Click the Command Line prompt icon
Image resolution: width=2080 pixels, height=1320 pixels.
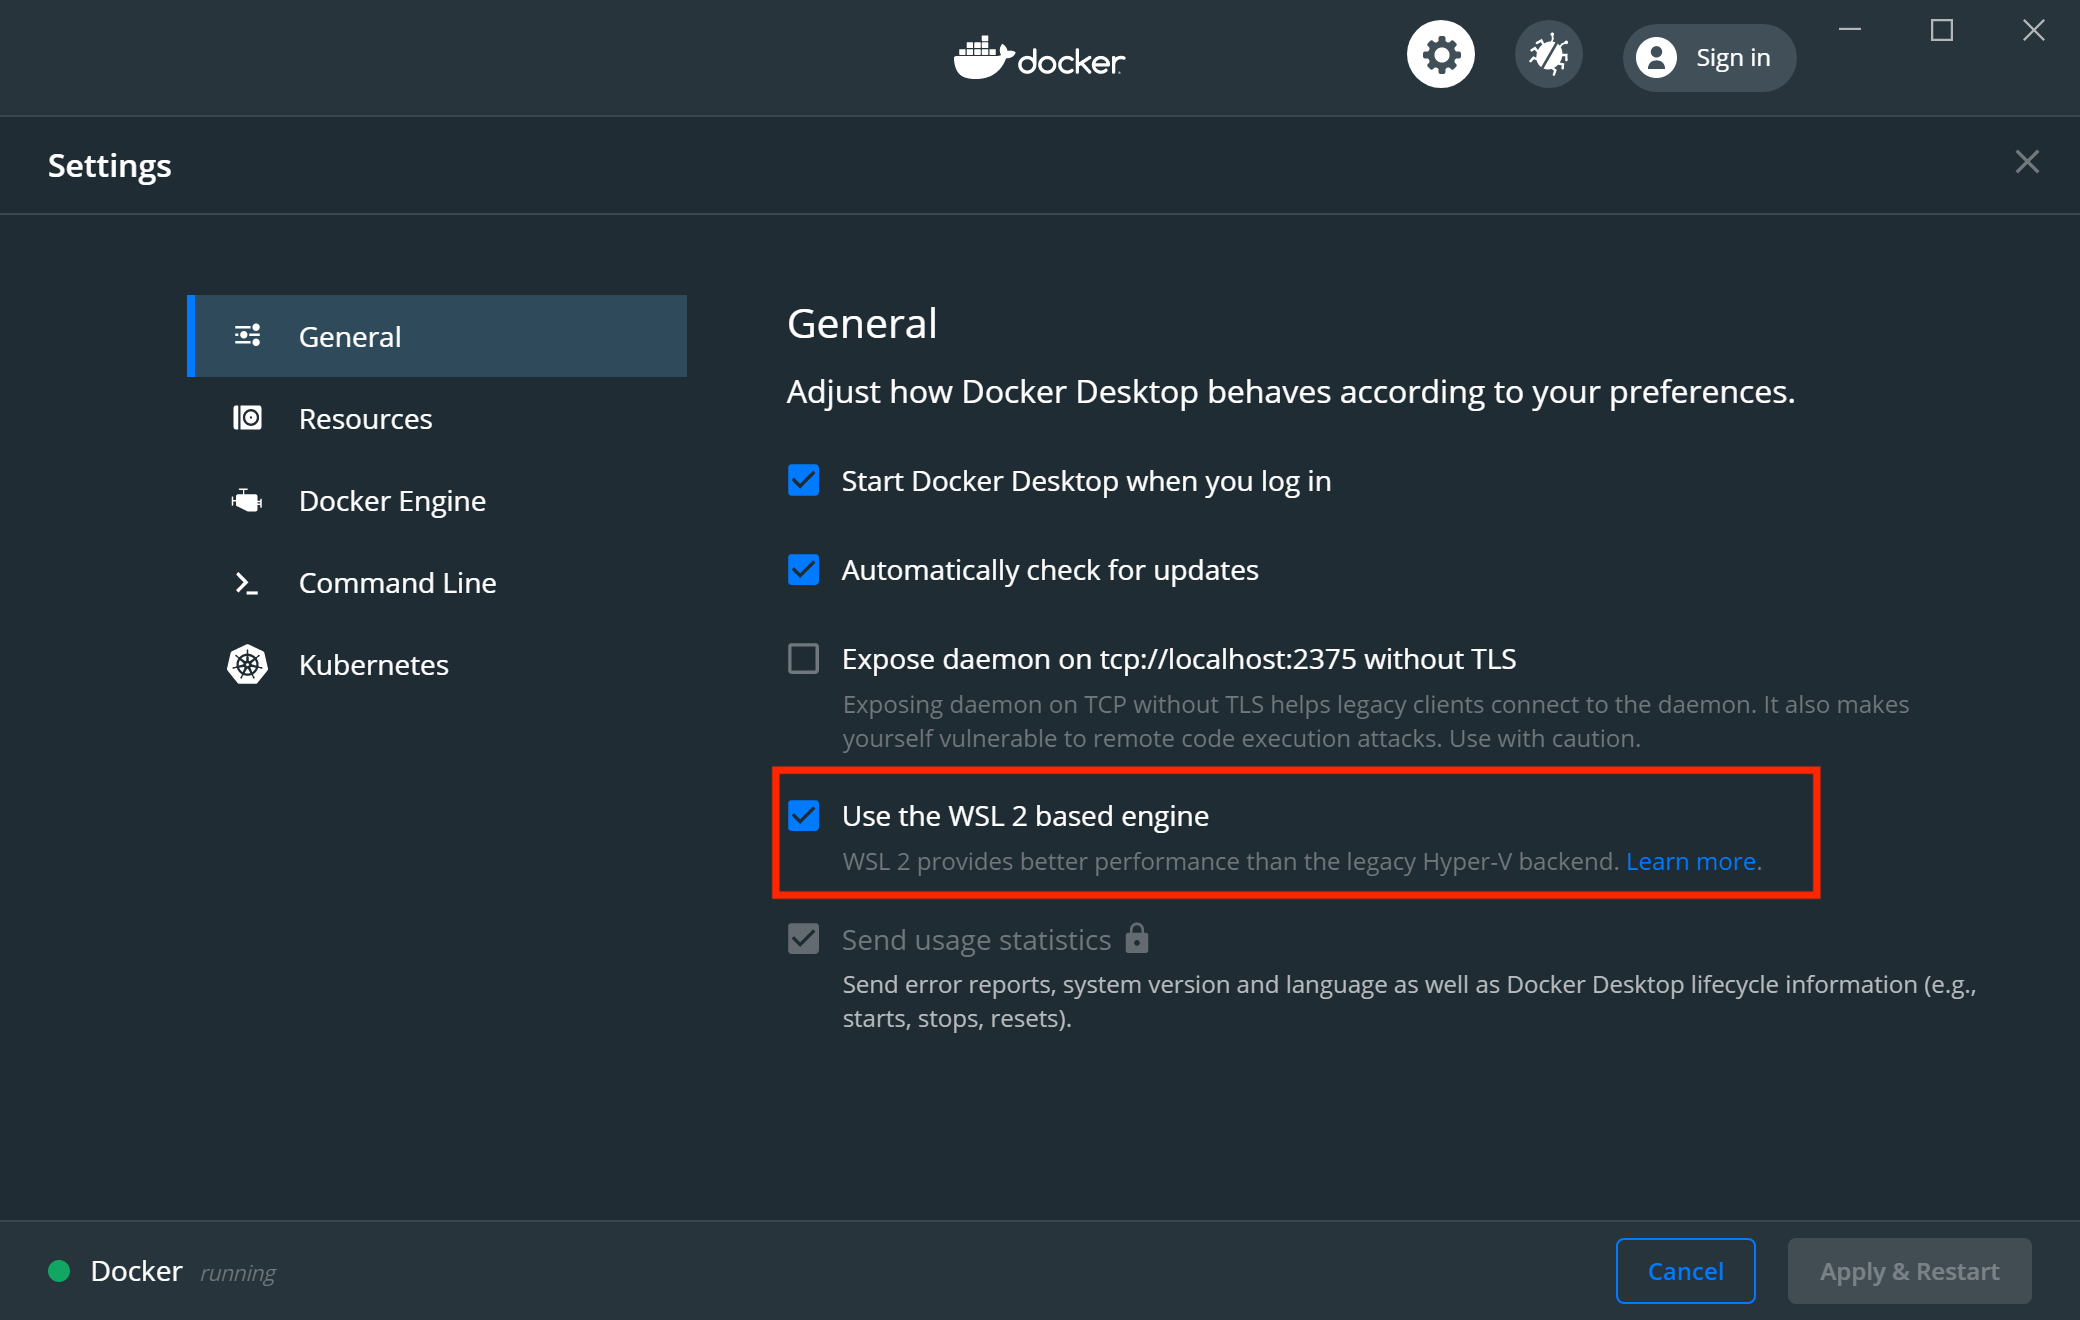click(246, 583)
